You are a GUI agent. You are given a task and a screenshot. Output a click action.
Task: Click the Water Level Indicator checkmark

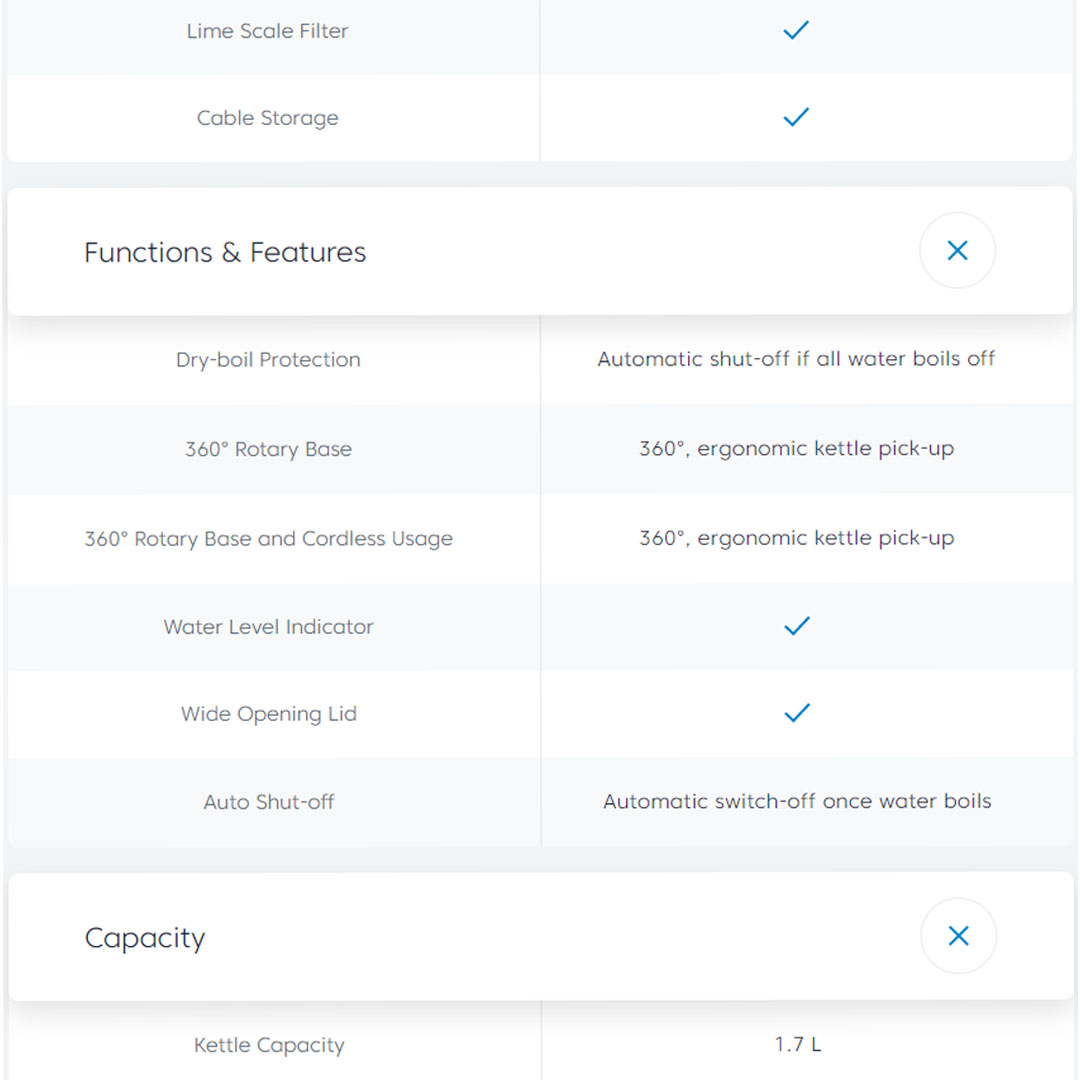(x=797, y=627)
